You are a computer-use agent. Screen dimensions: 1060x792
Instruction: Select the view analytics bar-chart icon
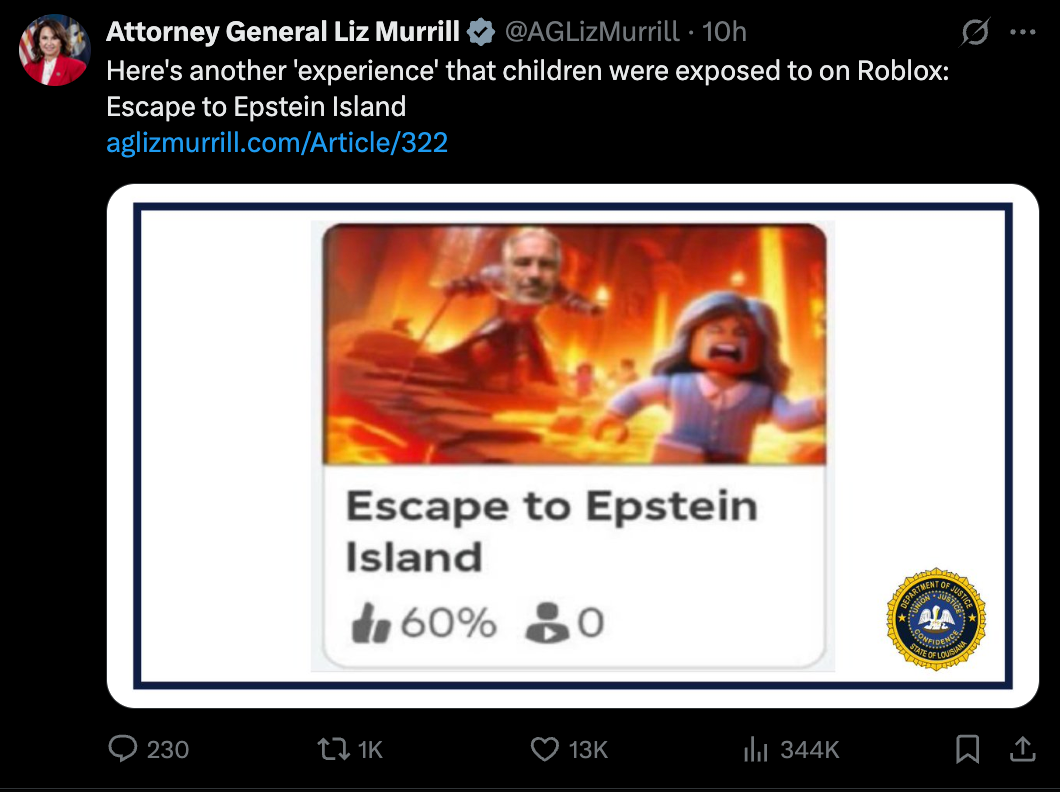click(756, 748)
